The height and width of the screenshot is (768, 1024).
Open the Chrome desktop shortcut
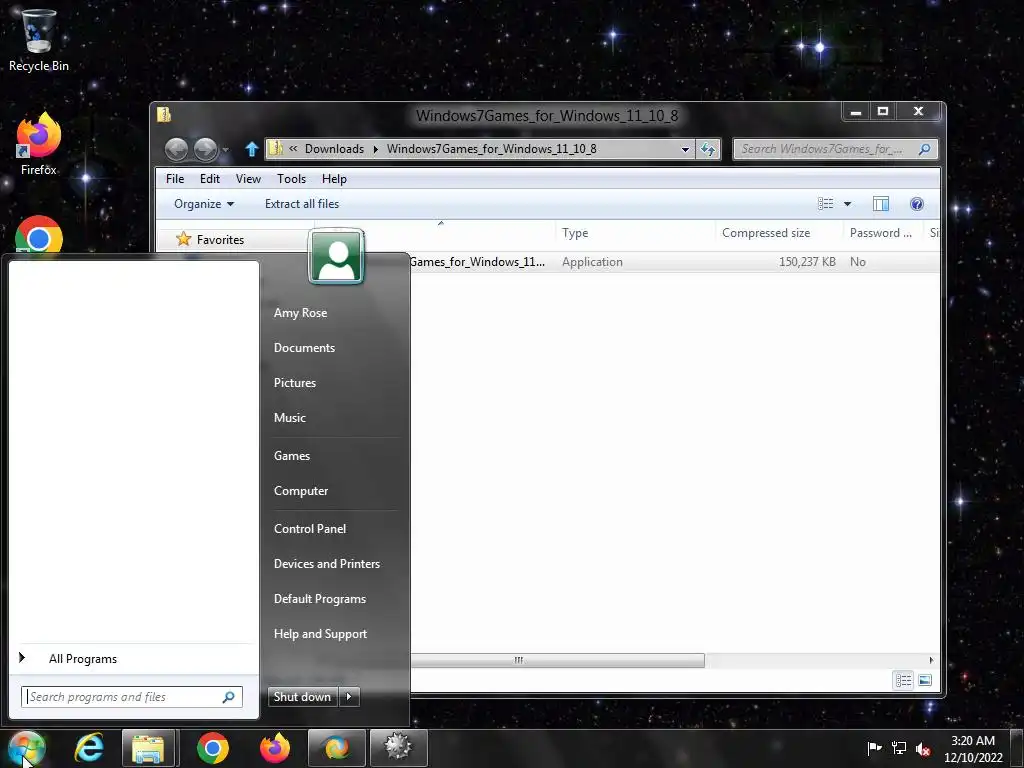pos(39,235)
